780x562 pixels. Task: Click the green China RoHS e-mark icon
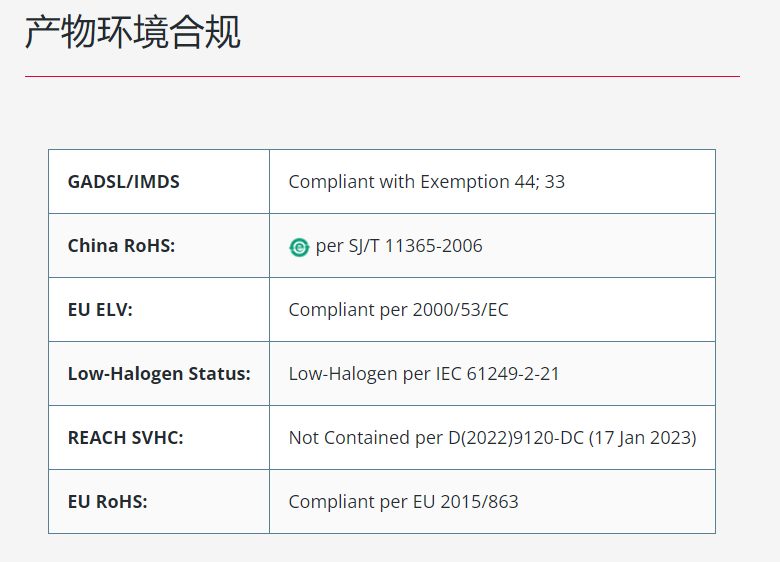299,247
